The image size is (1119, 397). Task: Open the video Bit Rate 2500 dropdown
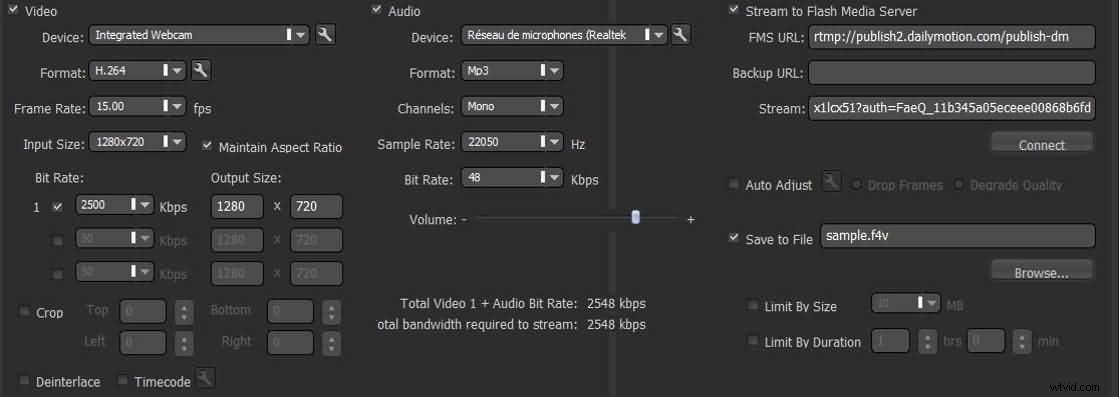pos(114,206)
